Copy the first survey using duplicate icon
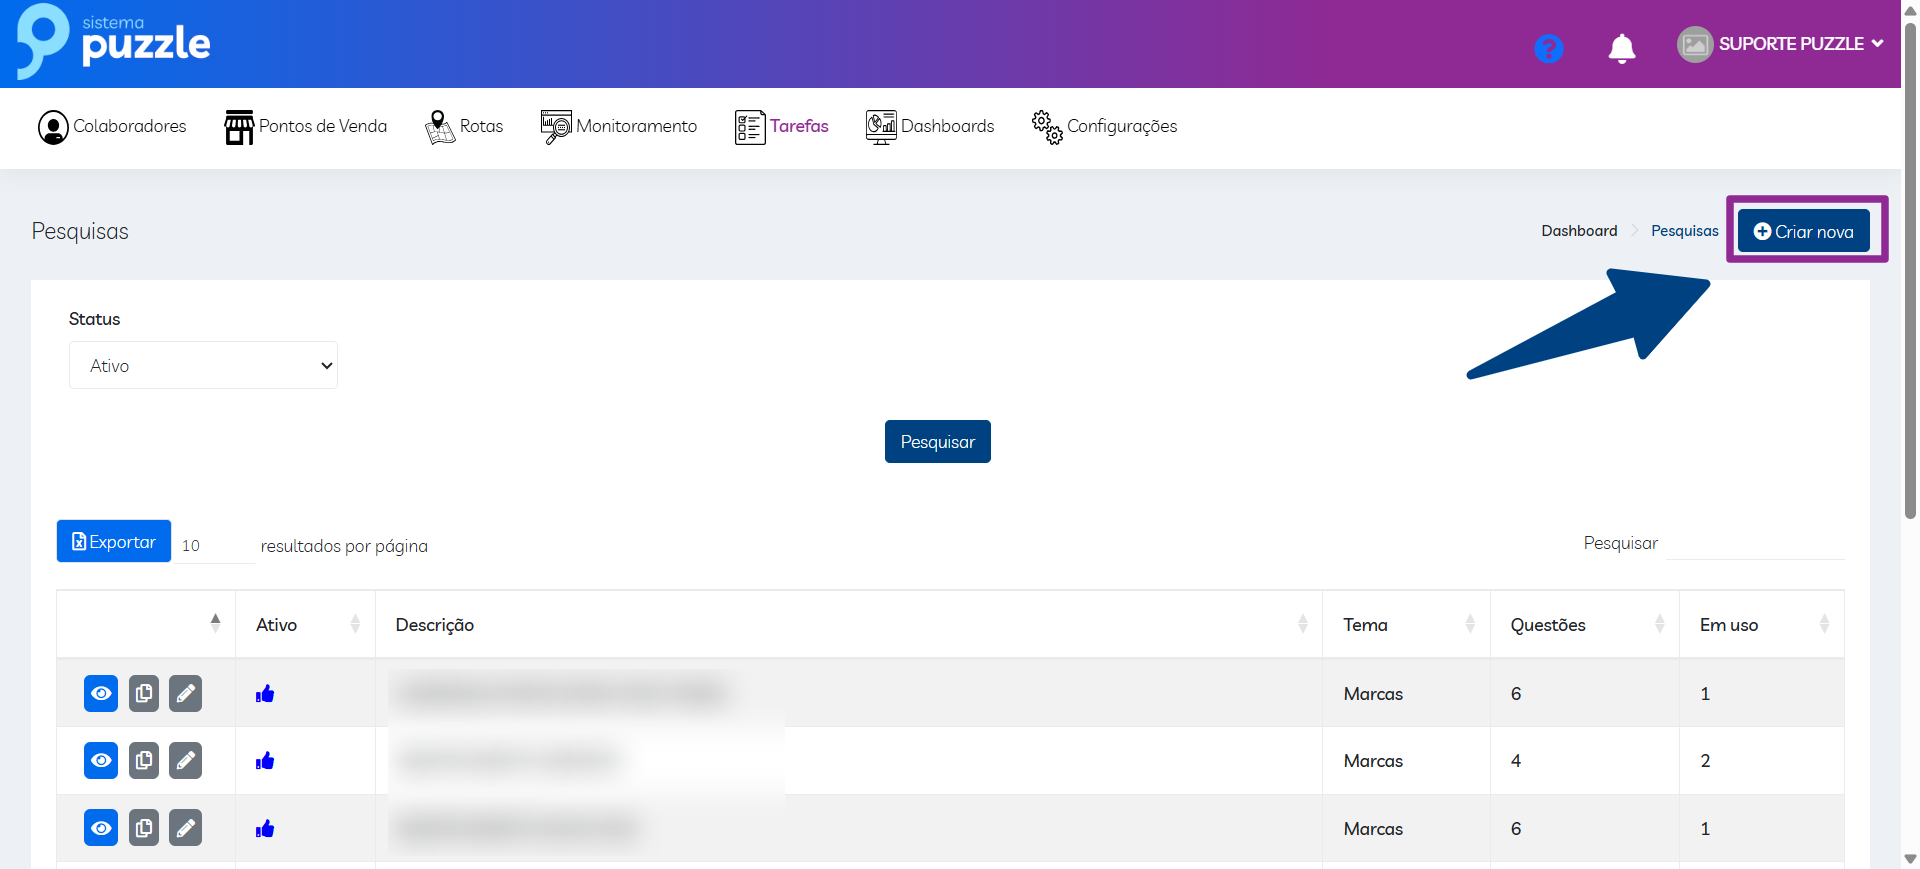 pyautogui.click(x=144, y=693)
